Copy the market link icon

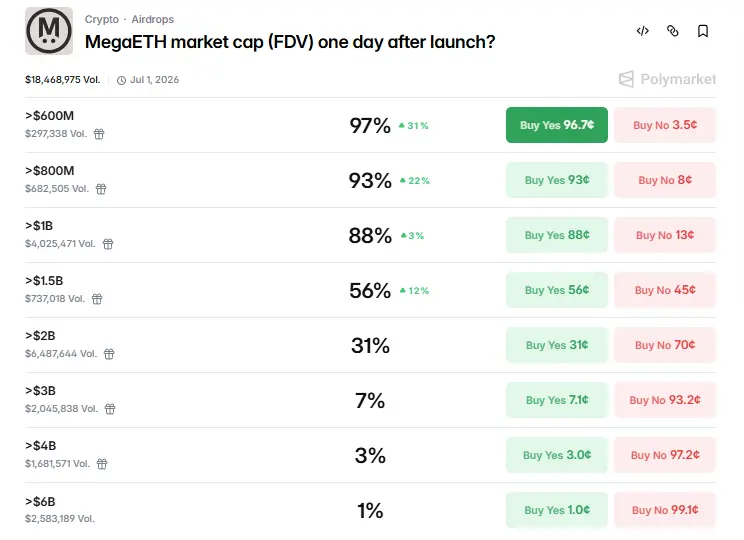pos(673,31)
